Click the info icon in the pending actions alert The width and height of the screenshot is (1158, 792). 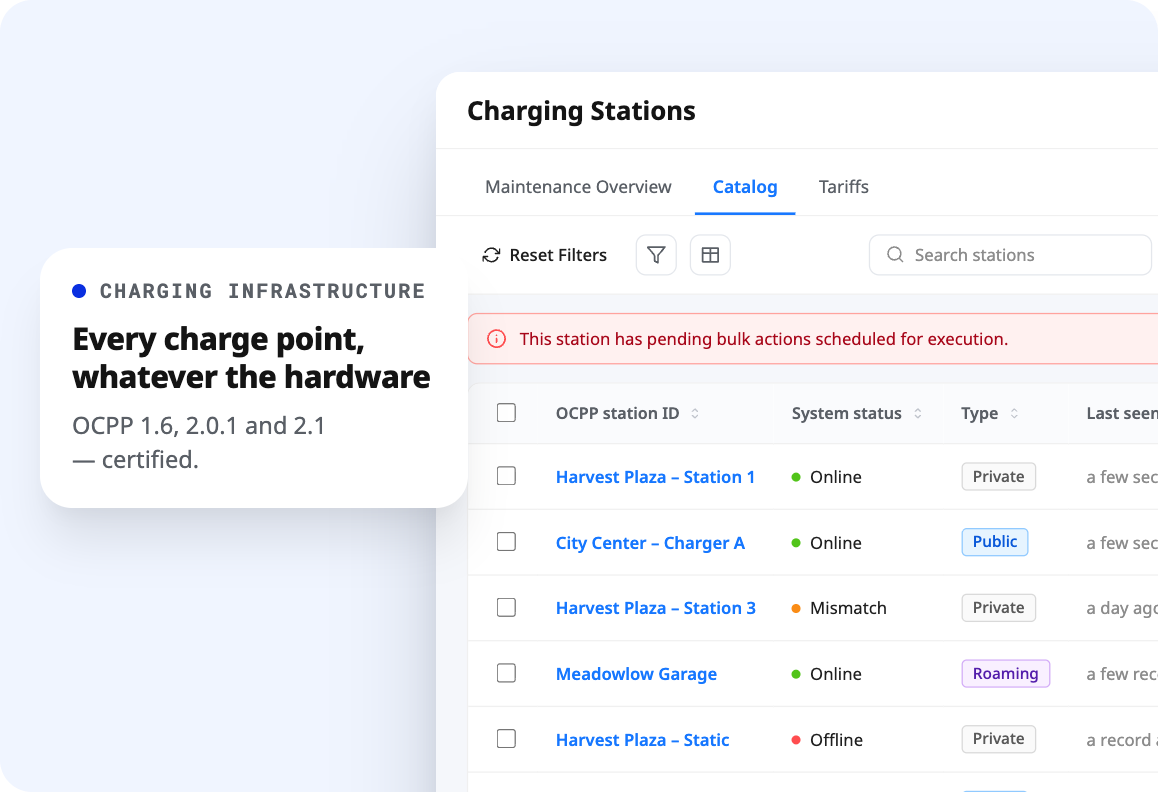click(x=496, y=339)
